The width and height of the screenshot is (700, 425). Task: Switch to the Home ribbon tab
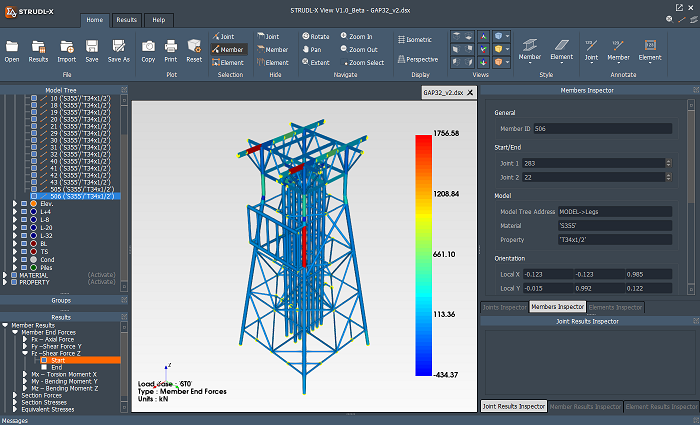pyautogui.click(x=95, y=20)
